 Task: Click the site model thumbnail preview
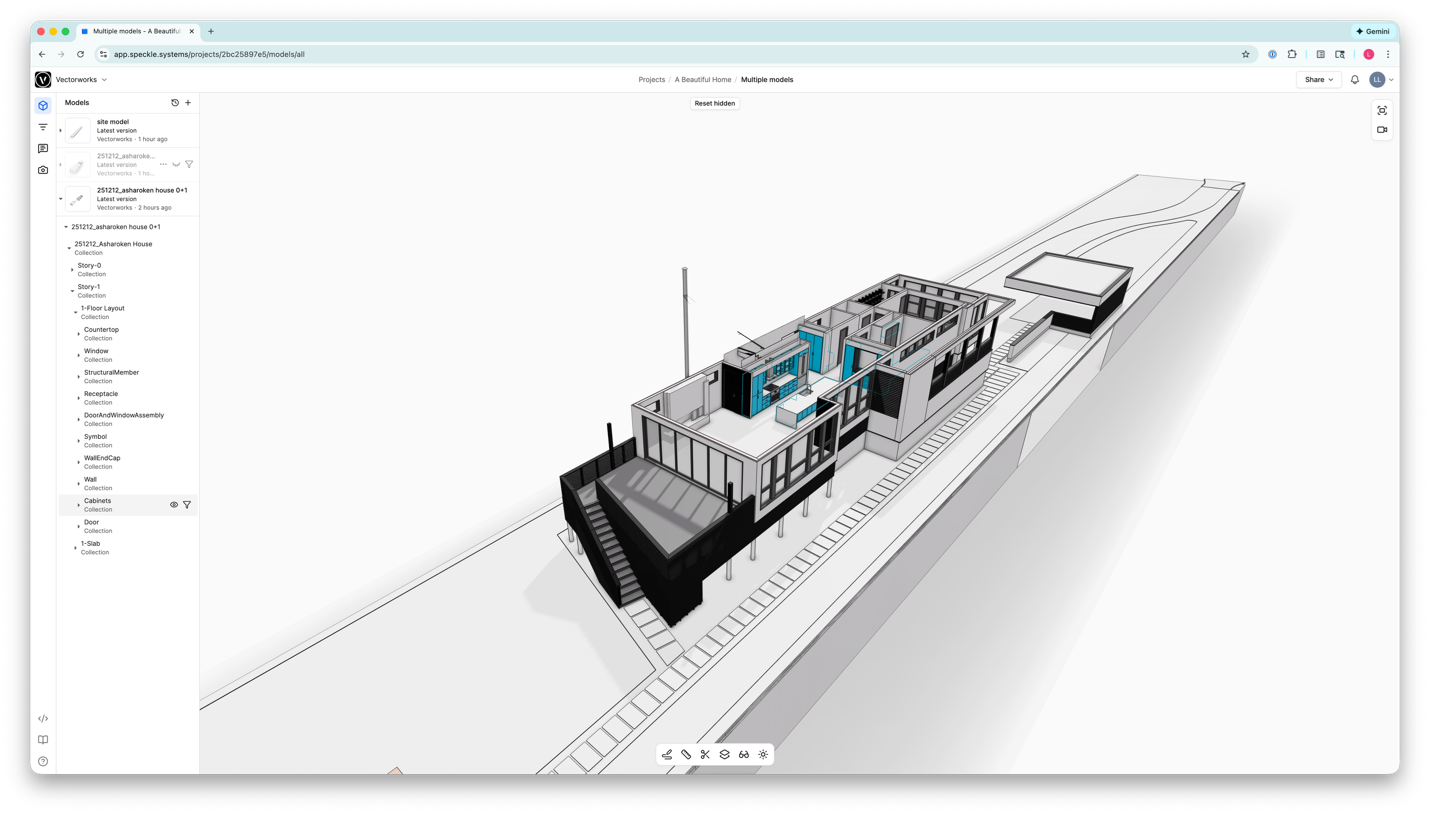tap(77, 129)
